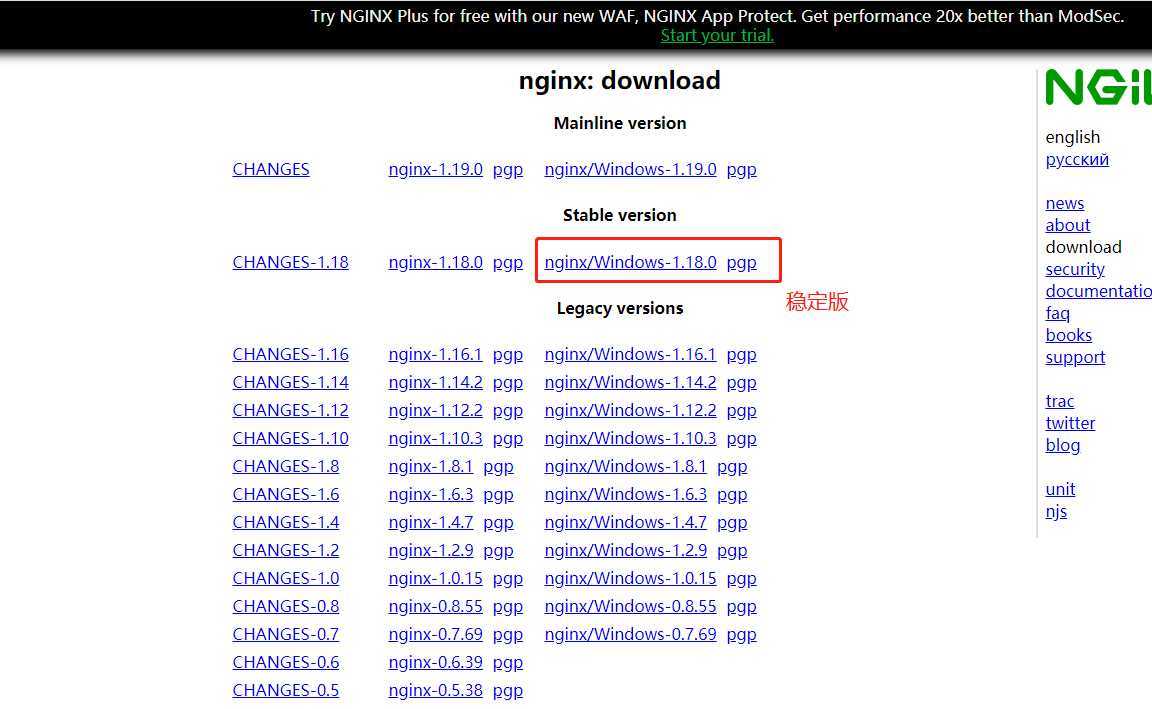Switch language to русский
The width and height of the screenshot is (1152, 709).
click(x=1077, y=159)
